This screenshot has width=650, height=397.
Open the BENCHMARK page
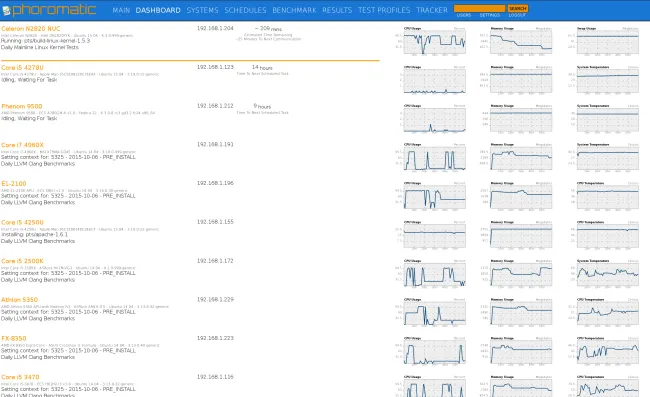click(294, 10)
